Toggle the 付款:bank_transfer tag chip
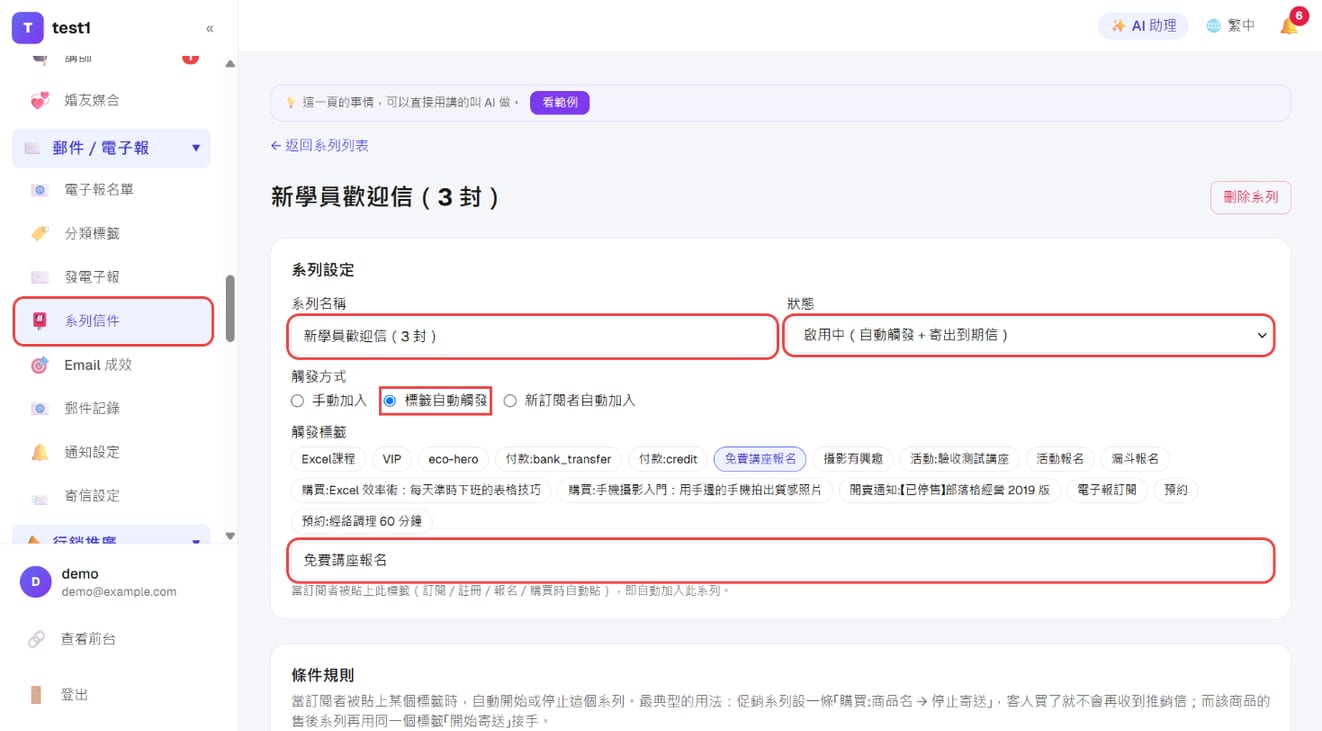The height and width of the screenshot is (731, 1322). point(558,459)
